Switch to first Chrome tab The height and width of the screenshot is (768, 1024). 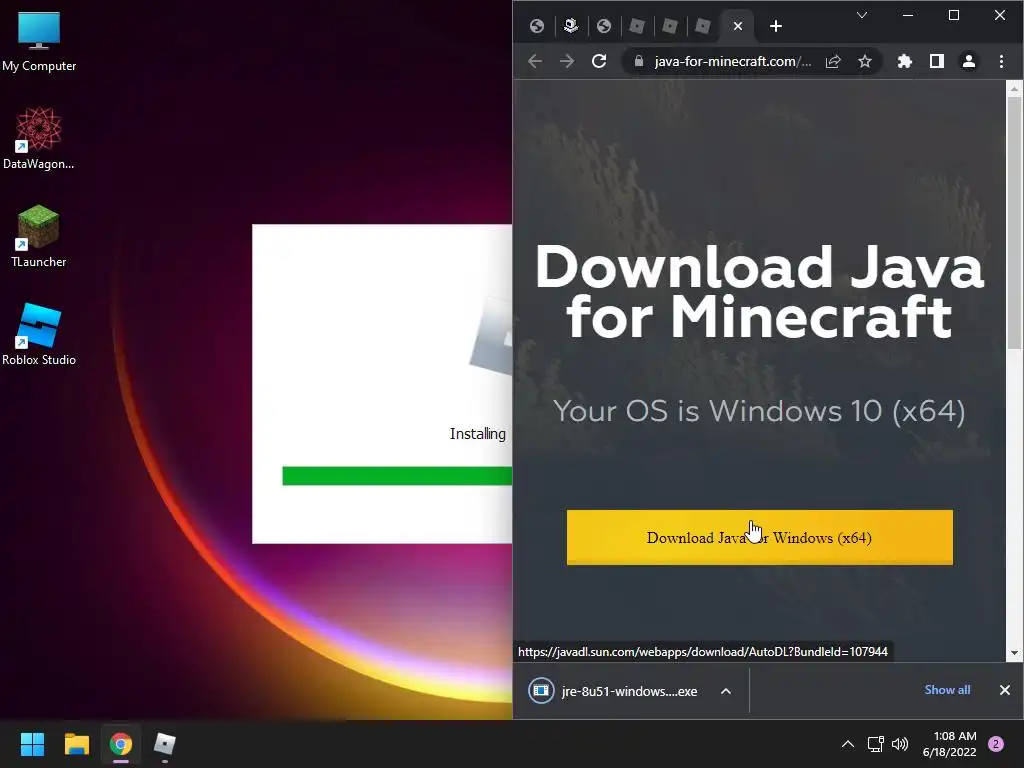coord(537,26)
